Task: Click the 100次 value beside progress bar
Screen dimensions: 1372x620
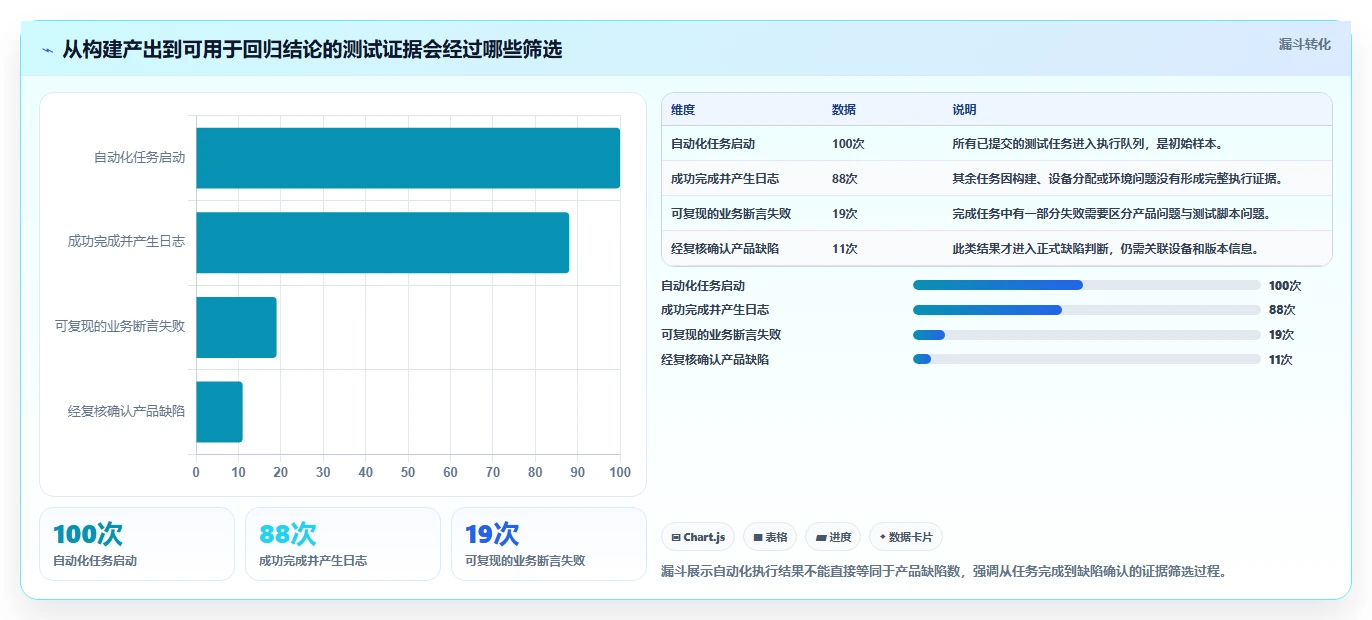Action: (x=1285, y=286)
